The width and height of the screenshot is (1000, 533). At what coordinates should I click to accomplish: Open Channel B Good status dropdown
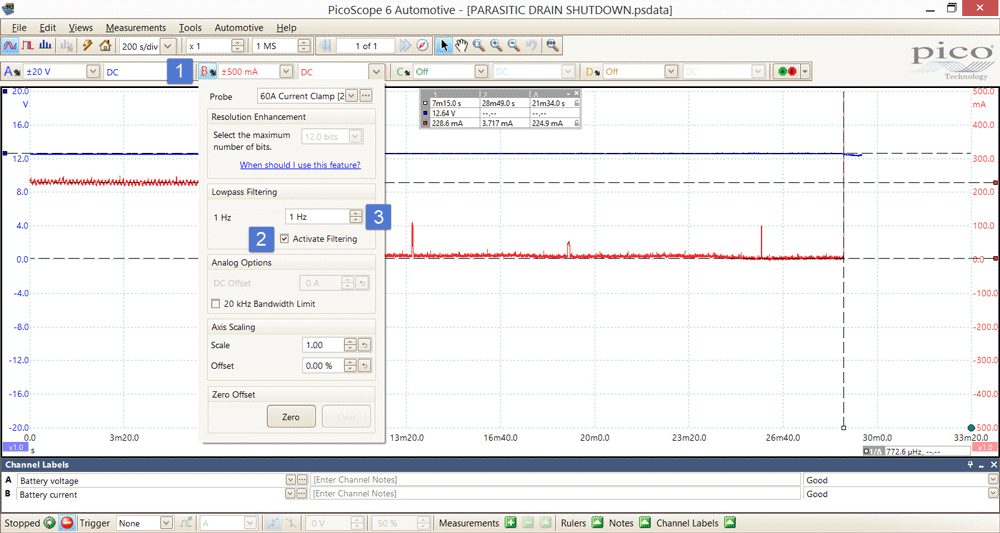[x=993, y=493]
